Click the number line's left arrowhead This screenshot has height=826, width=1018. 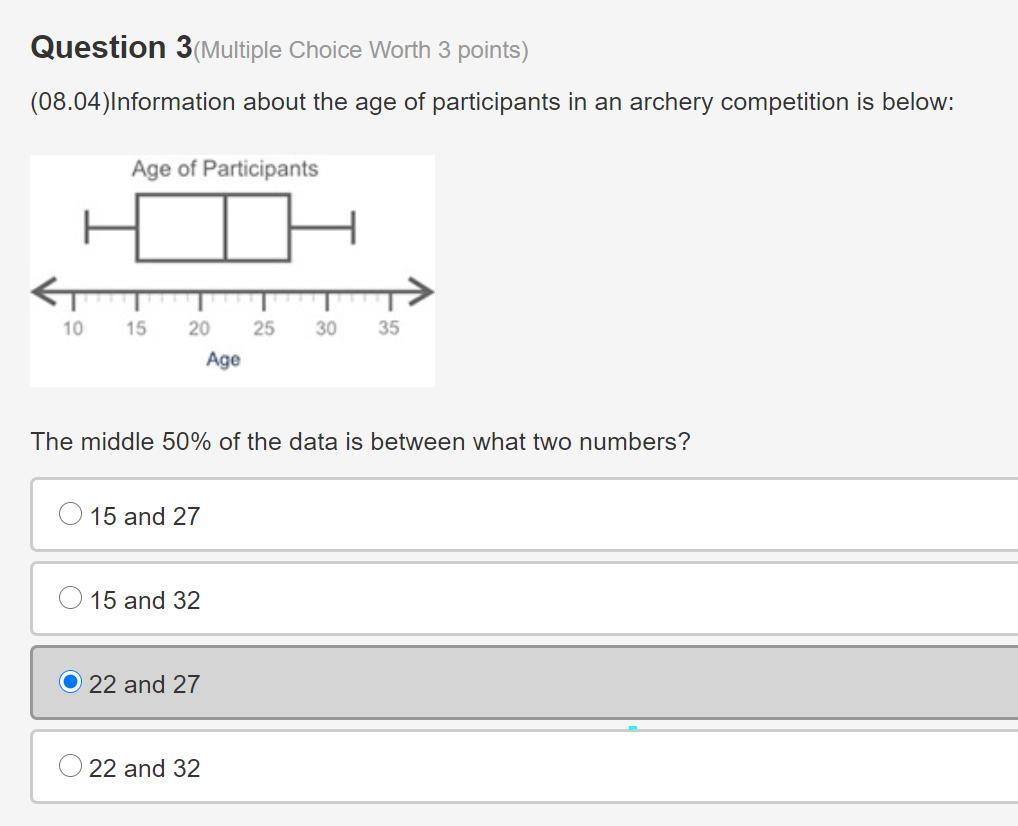pos(42,291)
